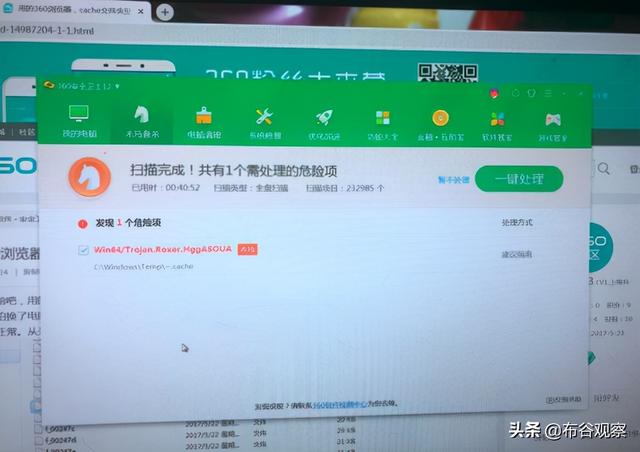Open a new browser tab with plus button
The height and width of the screenshot is (452, 640).
[x=165, y=12]
